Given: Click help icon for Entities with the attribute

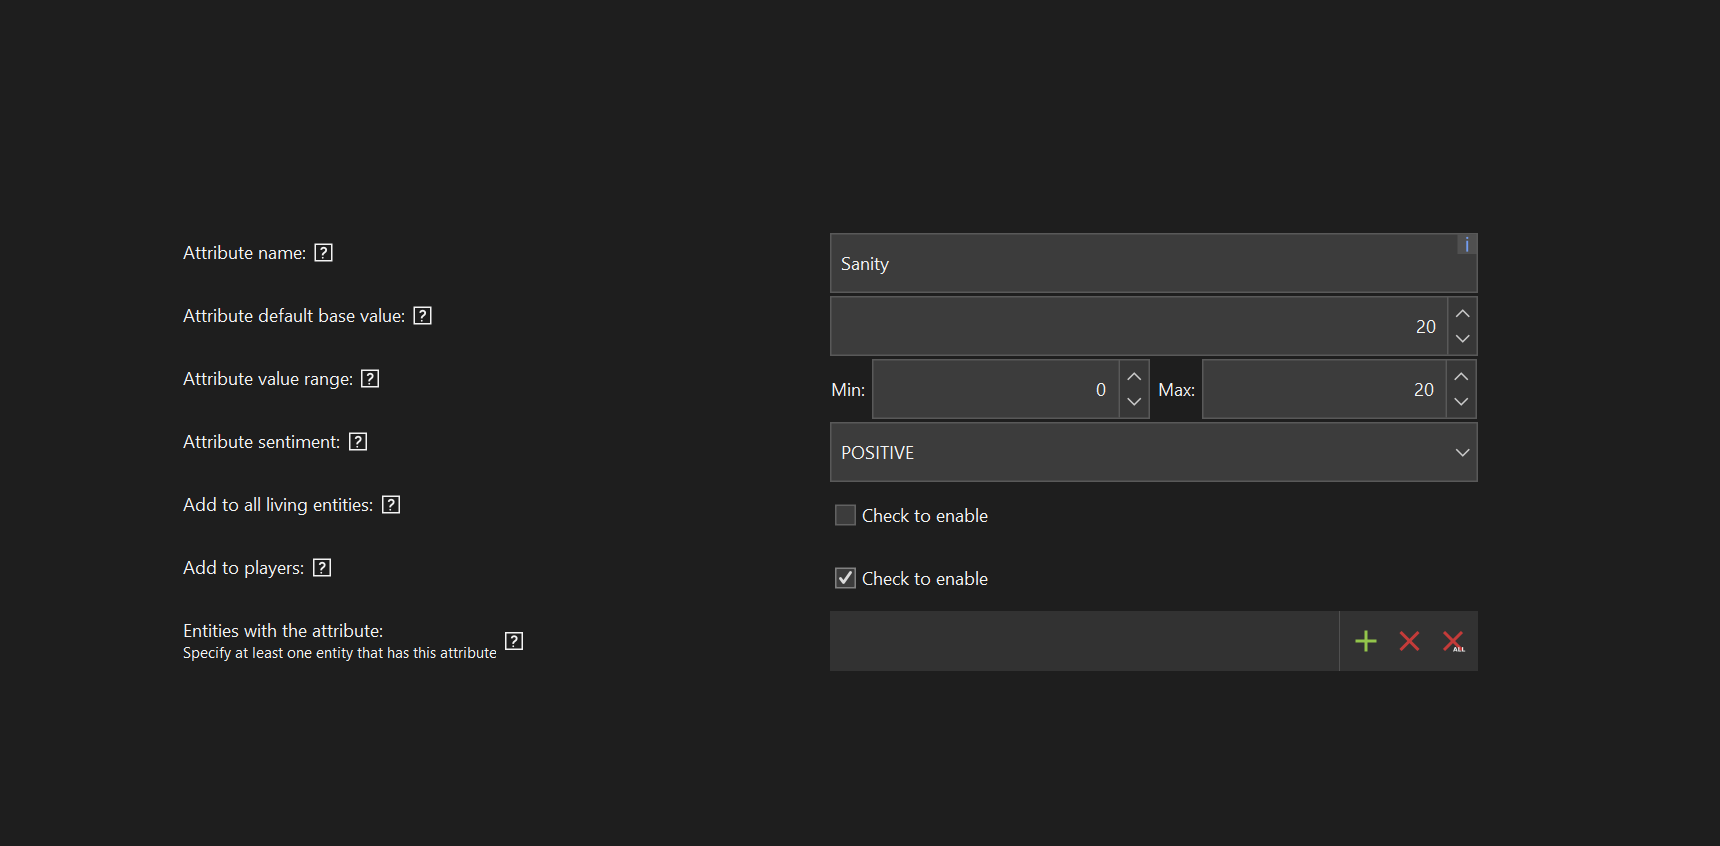Looking at the screenshot, I should click(x=514, y=641).
